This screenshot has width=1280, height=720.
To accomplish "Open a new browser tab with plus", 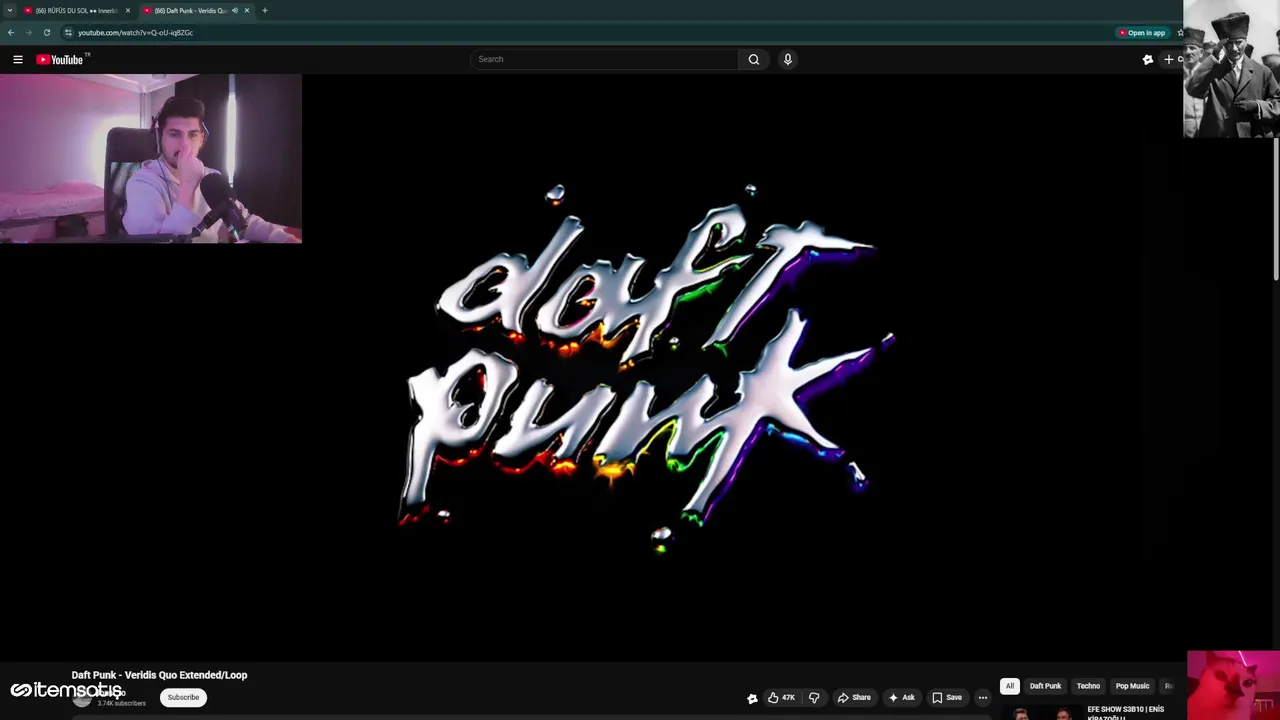I will coord(265,10).
